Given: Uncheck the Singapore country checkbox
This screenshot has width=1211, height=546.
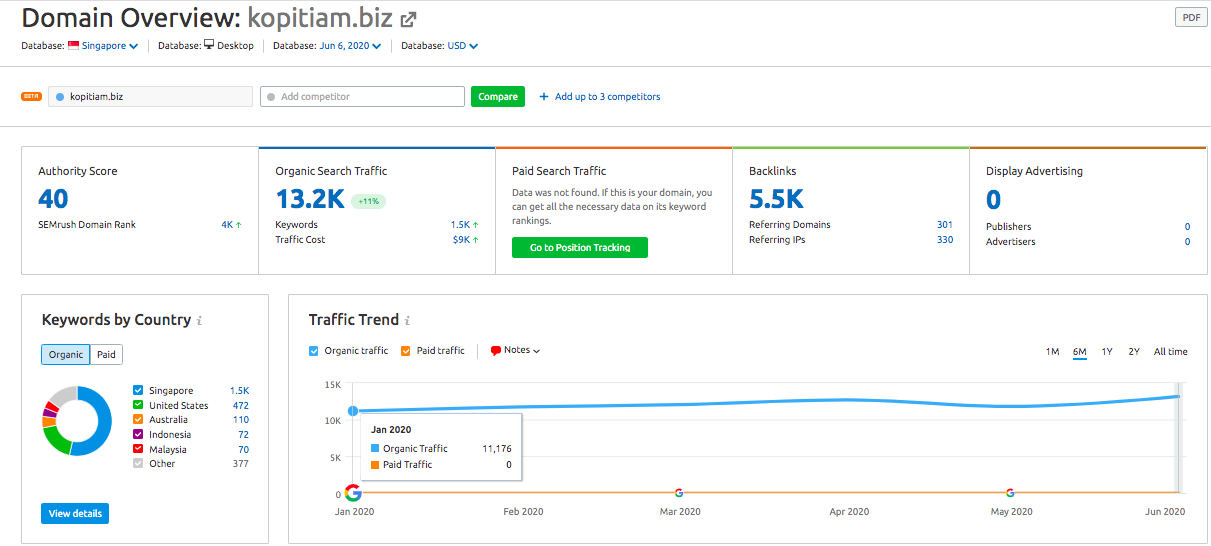Looking at the screenshot, I should pyautogui.click(x=138, y=391).
